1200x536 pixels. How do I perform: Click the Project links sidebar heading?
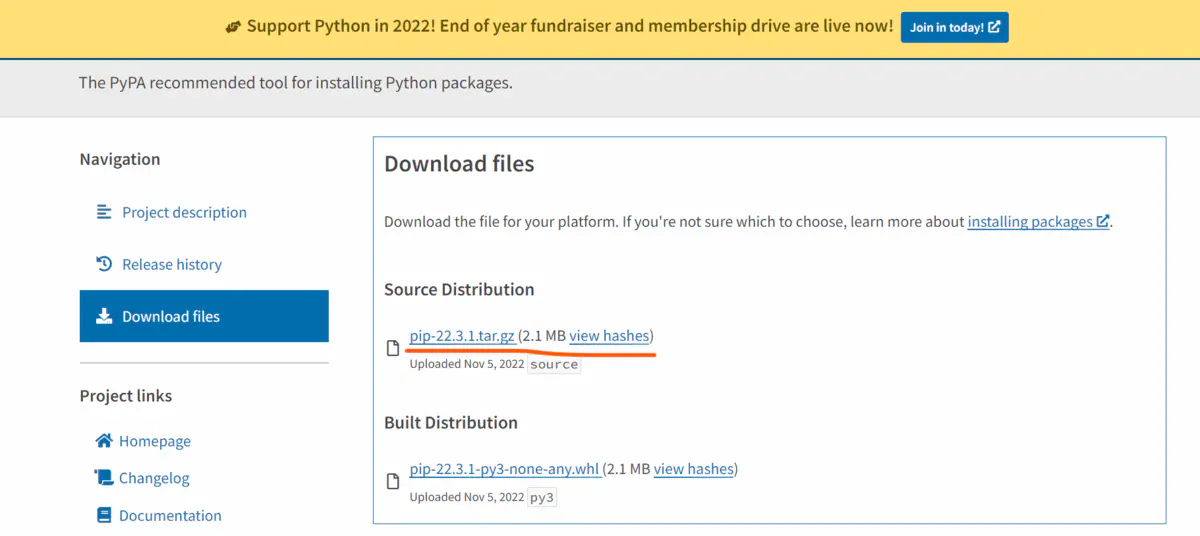pos(126,396)
